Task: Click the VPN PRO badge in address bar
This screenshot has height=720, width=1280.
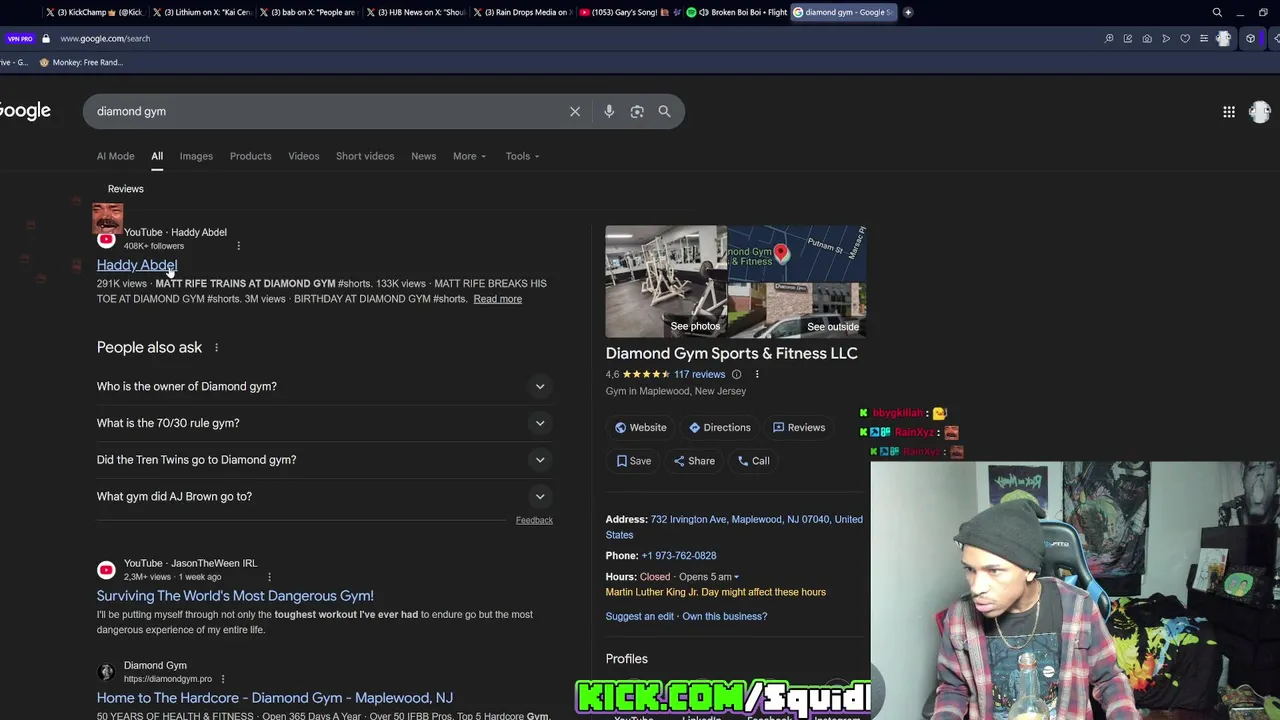Action: pos(20,38)
